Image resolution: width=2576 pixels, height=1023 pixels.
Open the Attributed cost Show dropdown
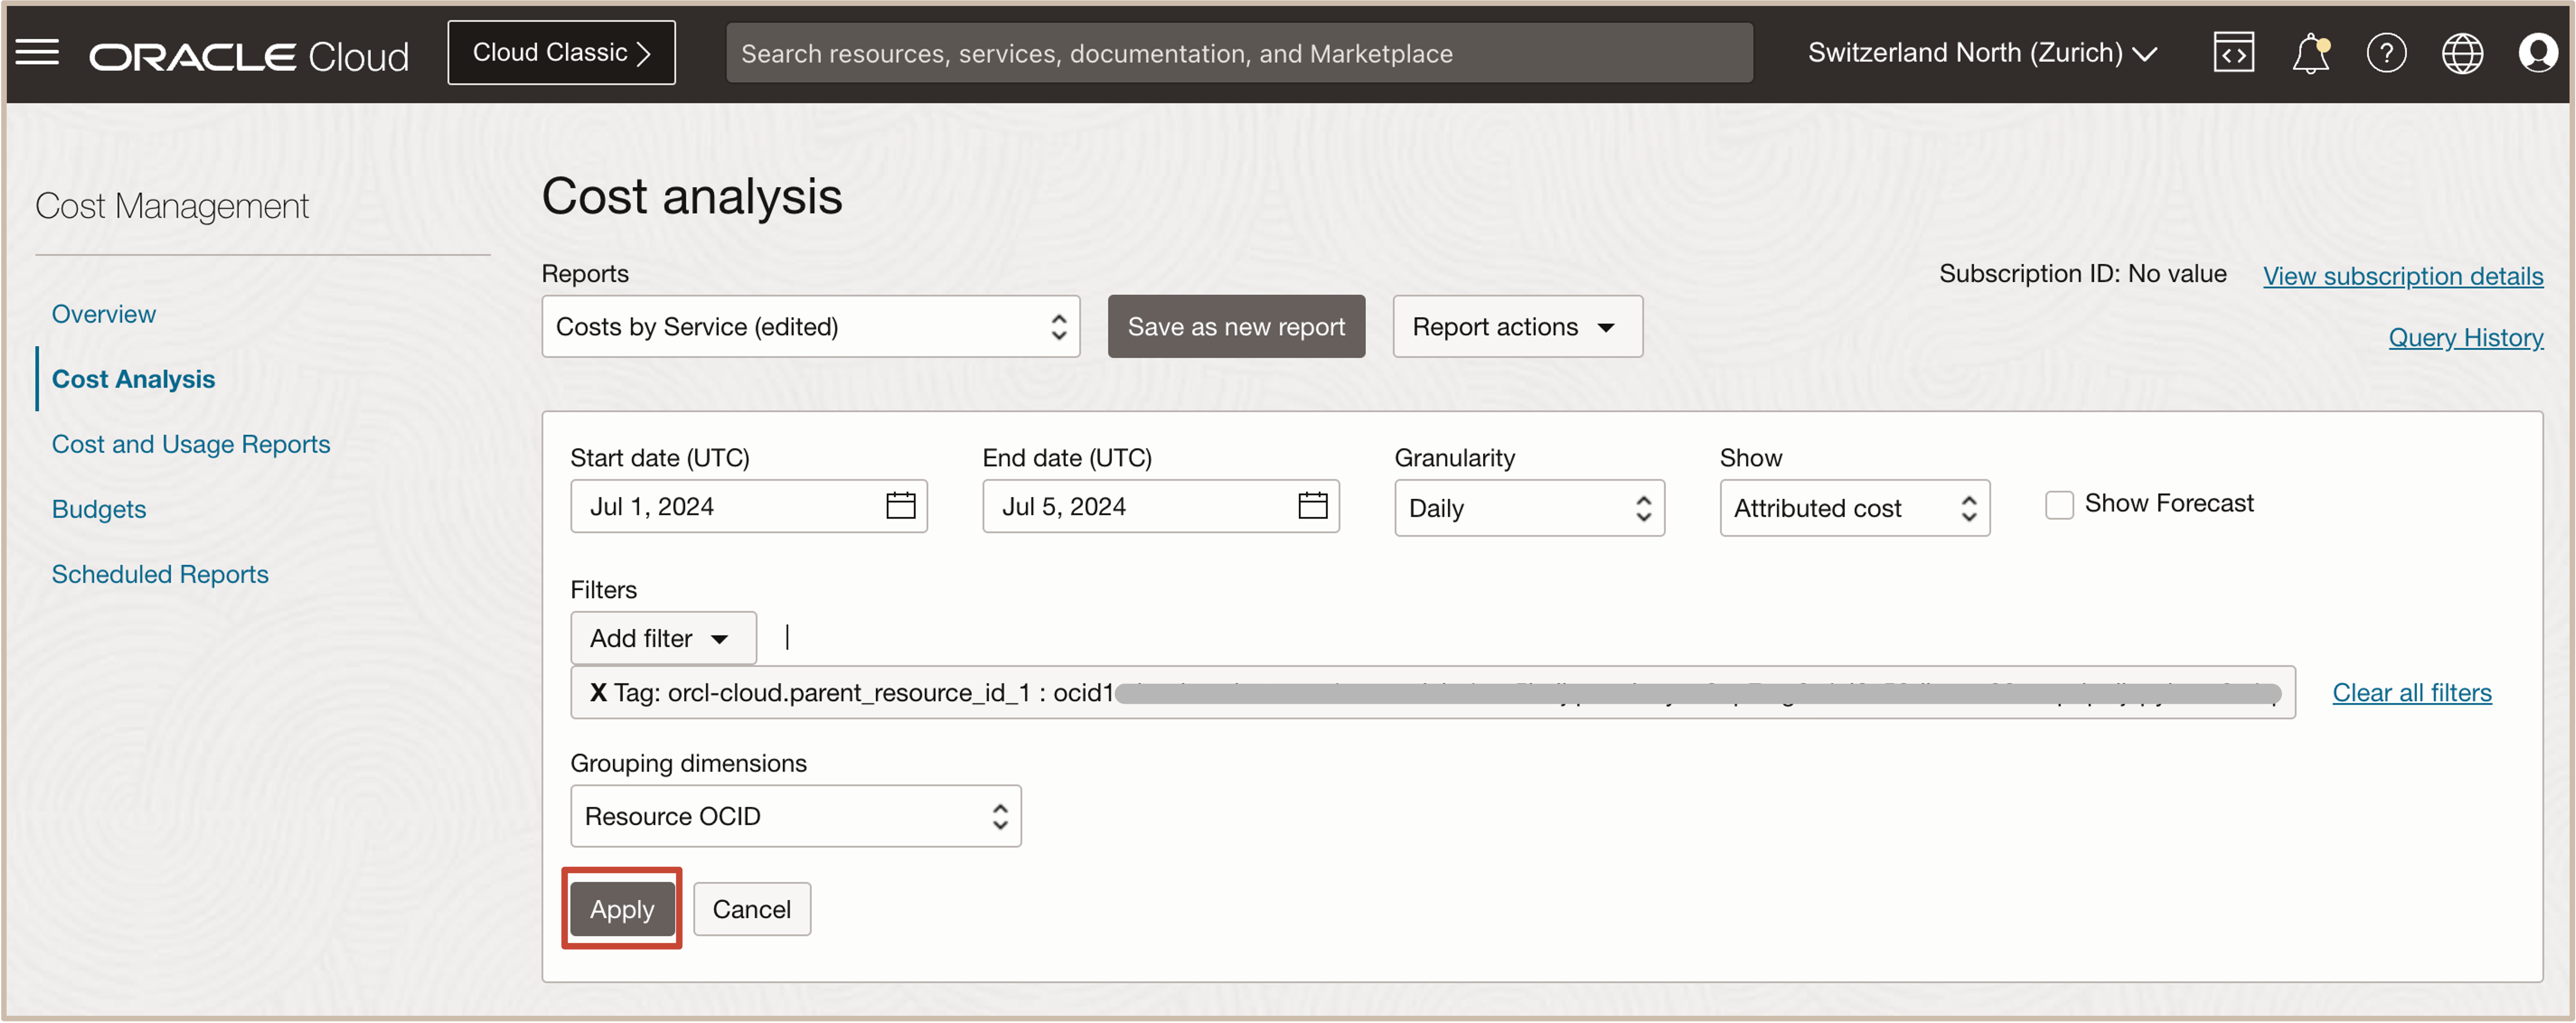[x=1853, y=508]
